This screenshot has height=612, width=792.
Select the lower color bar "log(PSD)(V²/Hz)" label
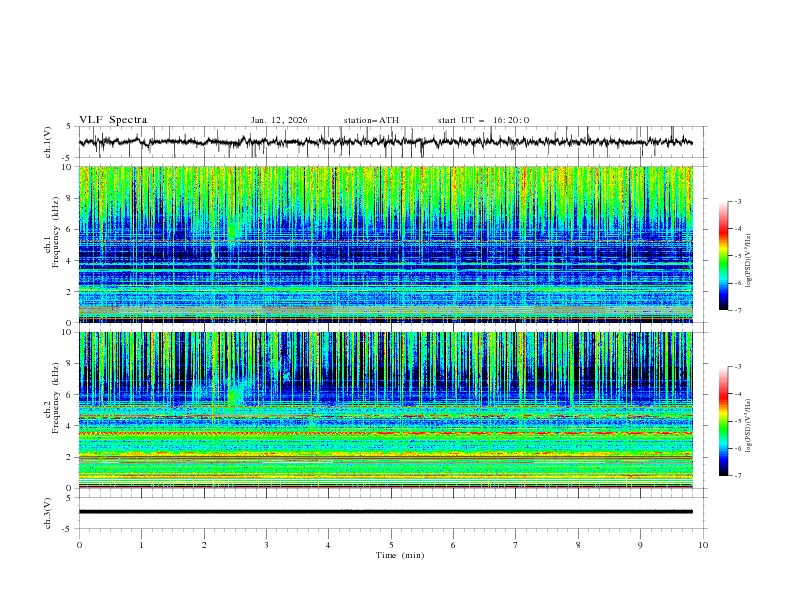point(748,426)
